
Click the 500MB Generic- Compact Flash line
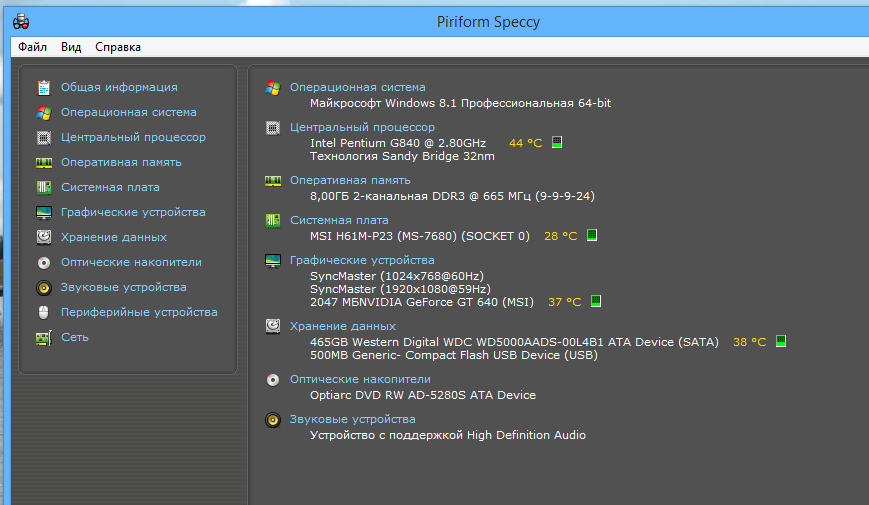click(454, 355)
